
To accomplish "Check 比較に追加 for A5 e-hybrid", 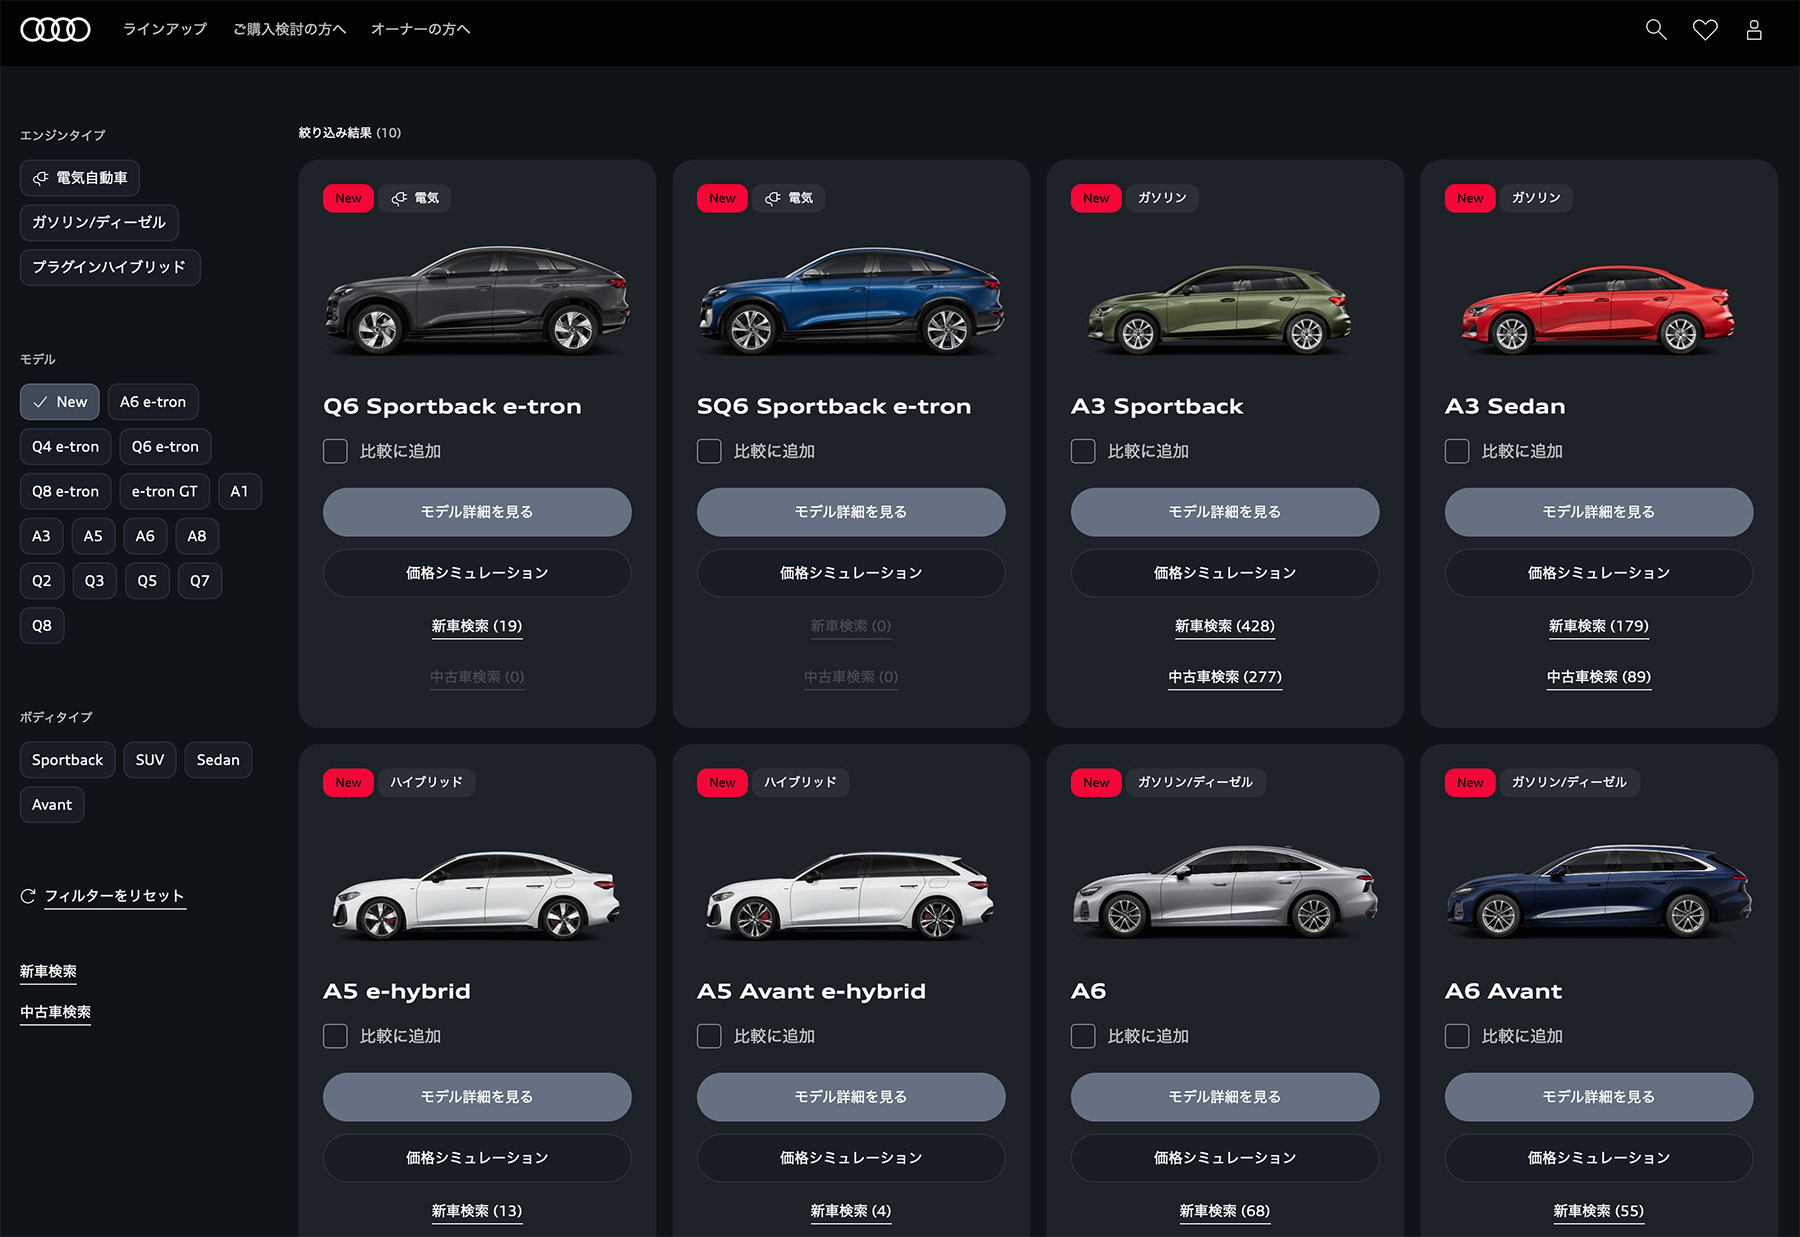I will click(335, 1036).
